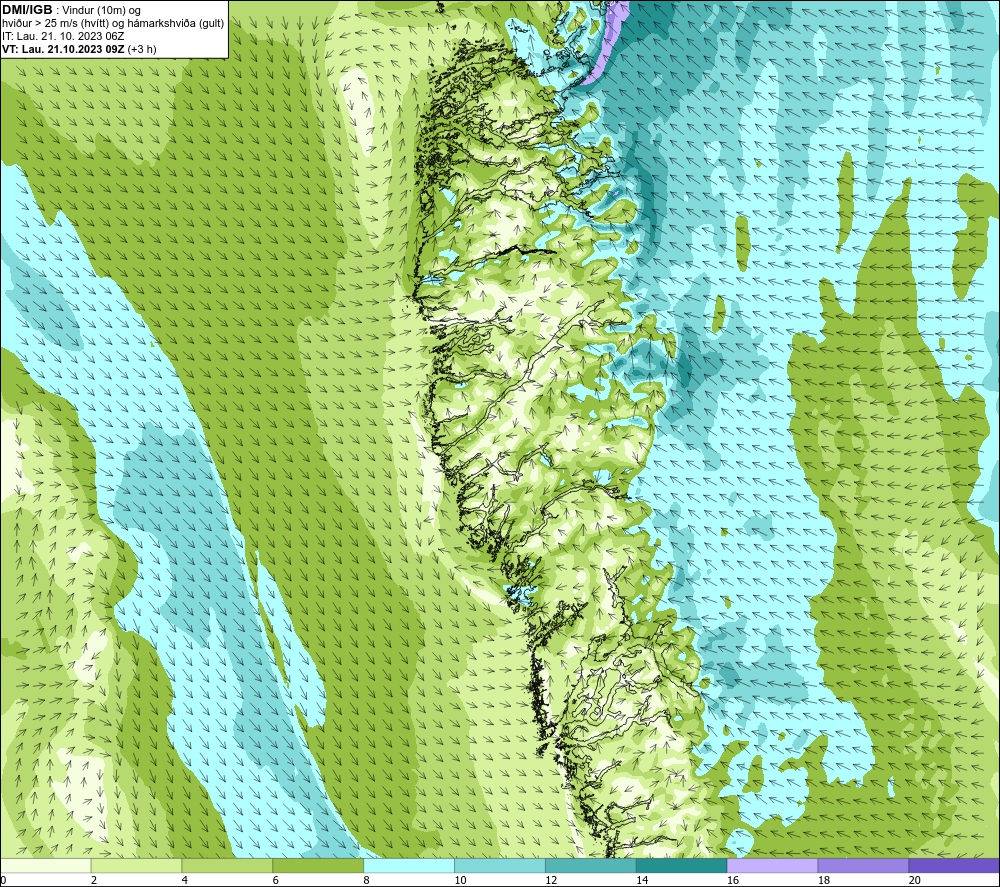Click the scale label '10'
Screen dimensions: 1000x887
click(x=460, y=880)
